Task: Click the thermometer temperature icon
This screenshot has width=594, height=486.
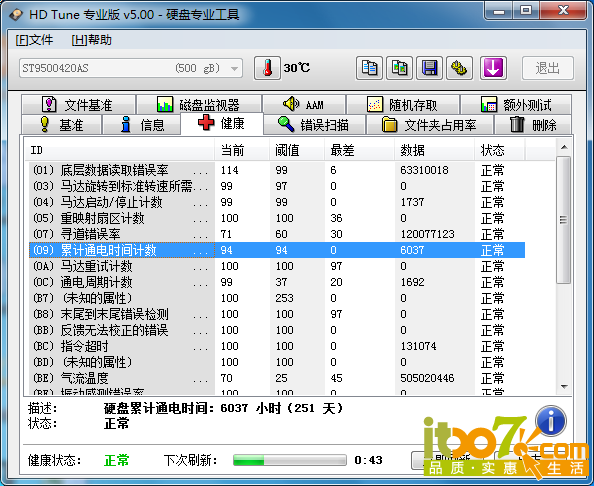Action: pyautogui.click(x=267, y=68)
